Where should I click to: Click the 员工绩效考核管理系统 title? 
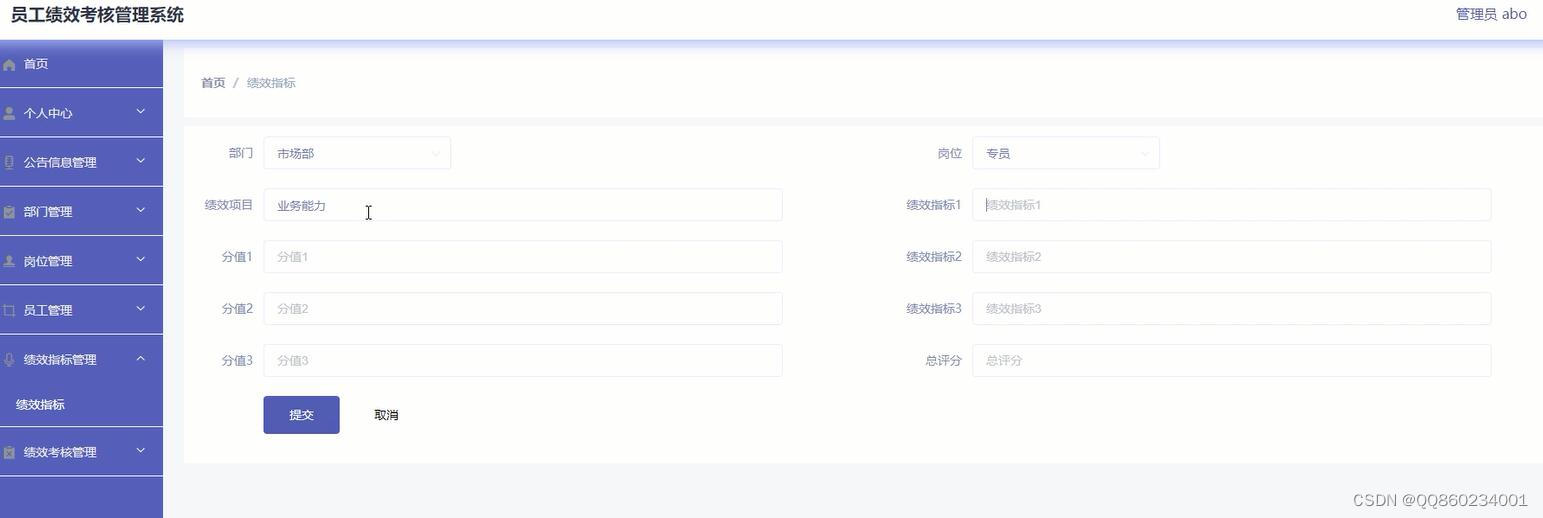(x=97, y=15)
